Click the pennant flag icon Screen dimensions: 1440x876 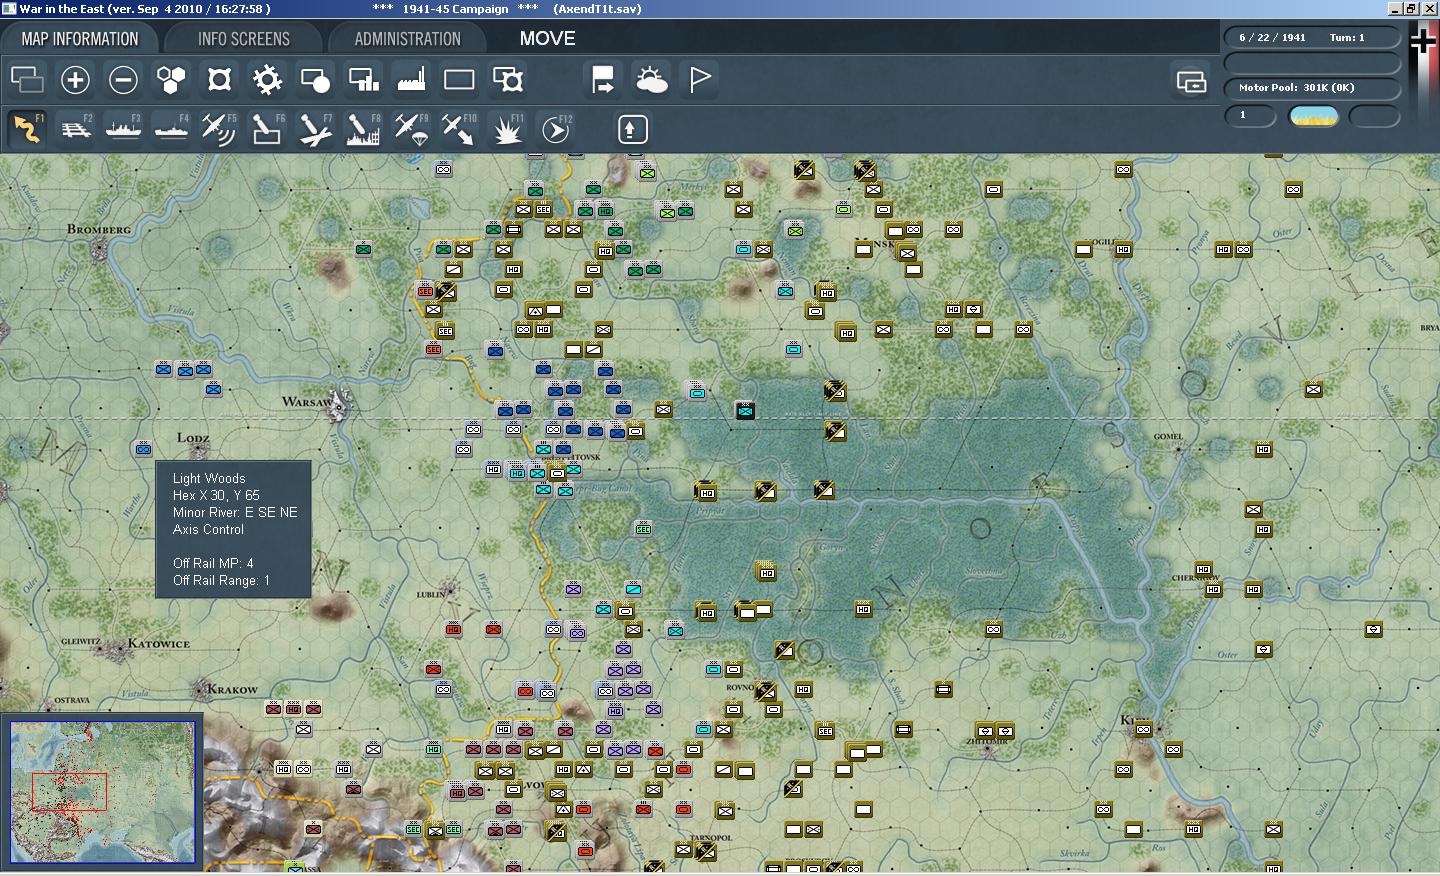pyautogui.click(x=699, y=79)
